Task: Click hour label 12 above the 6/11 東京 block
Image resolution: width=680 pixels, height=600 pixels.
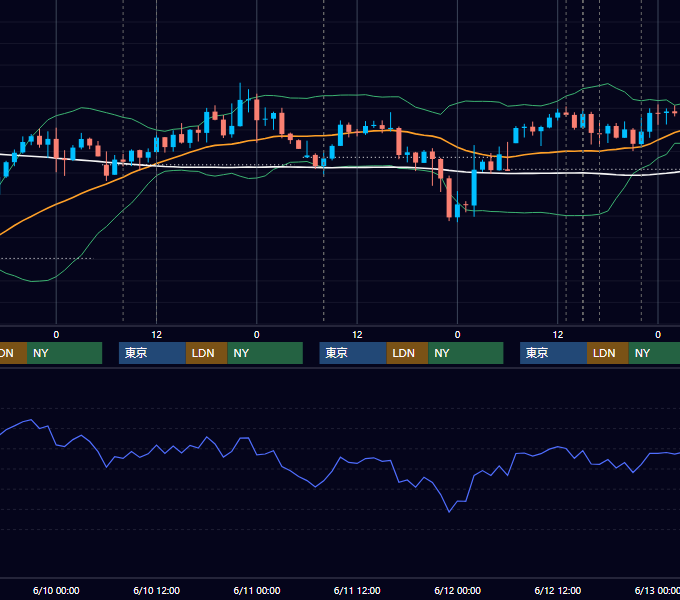Action: (357, 335)
